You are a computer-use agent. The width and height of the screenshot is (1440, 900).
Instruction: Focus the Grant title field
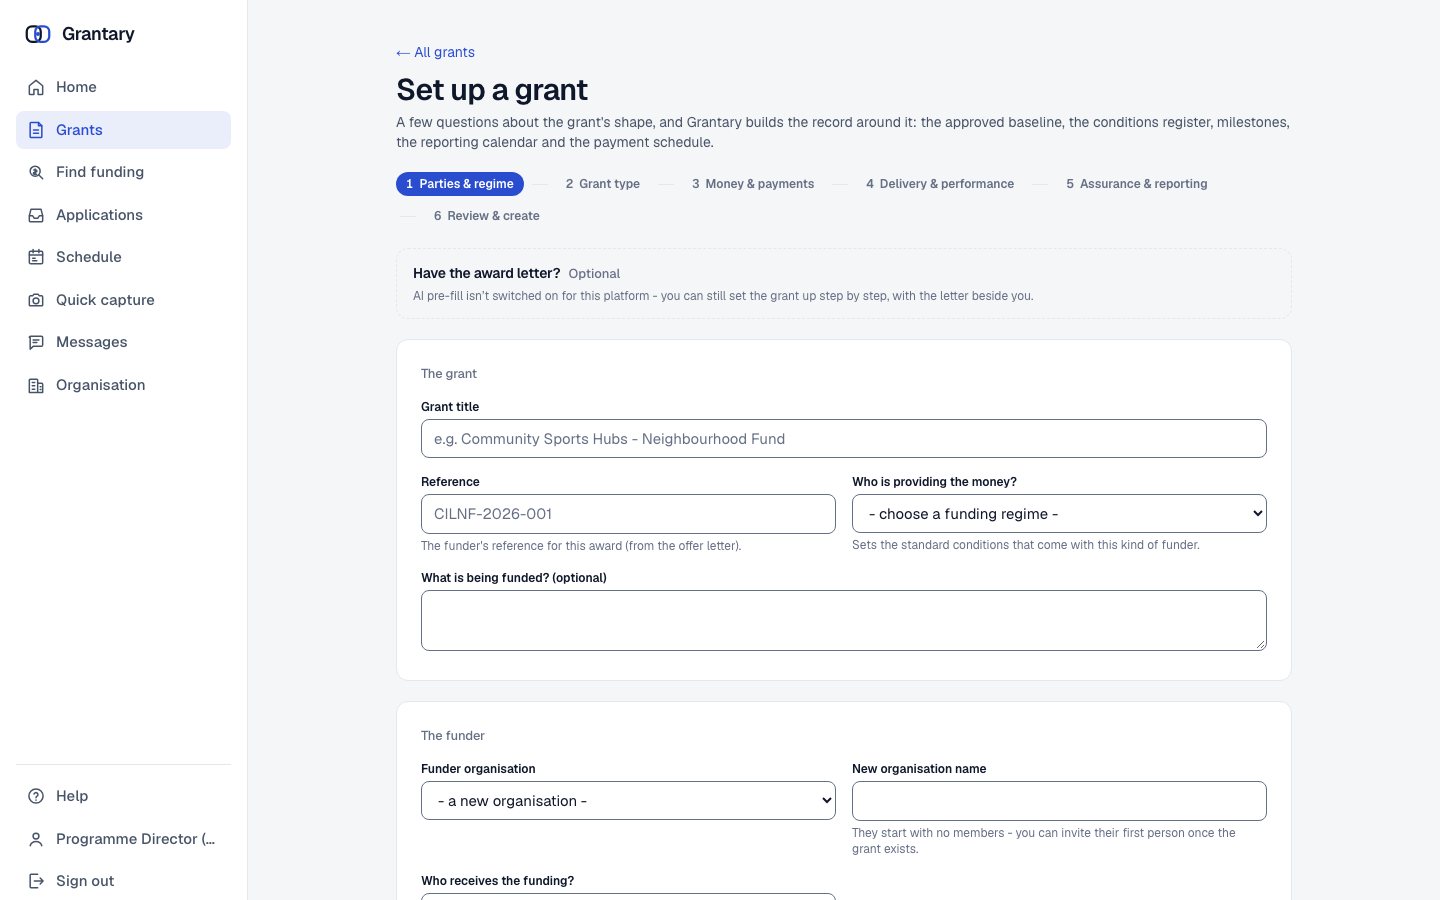point(844,439)
